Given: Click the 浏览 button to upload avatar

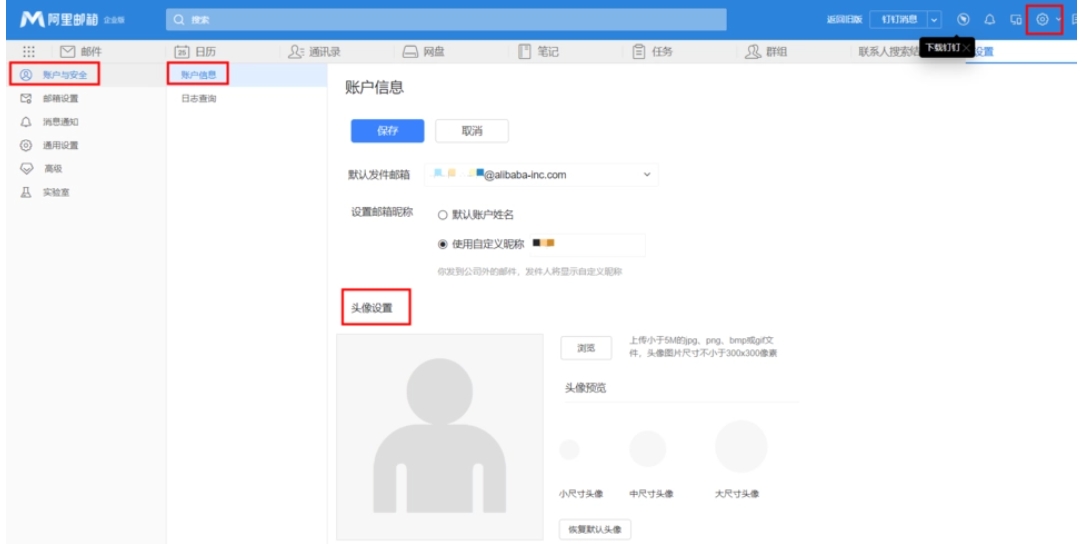Looking at the screenshot, I should click(x=586, y=349).
